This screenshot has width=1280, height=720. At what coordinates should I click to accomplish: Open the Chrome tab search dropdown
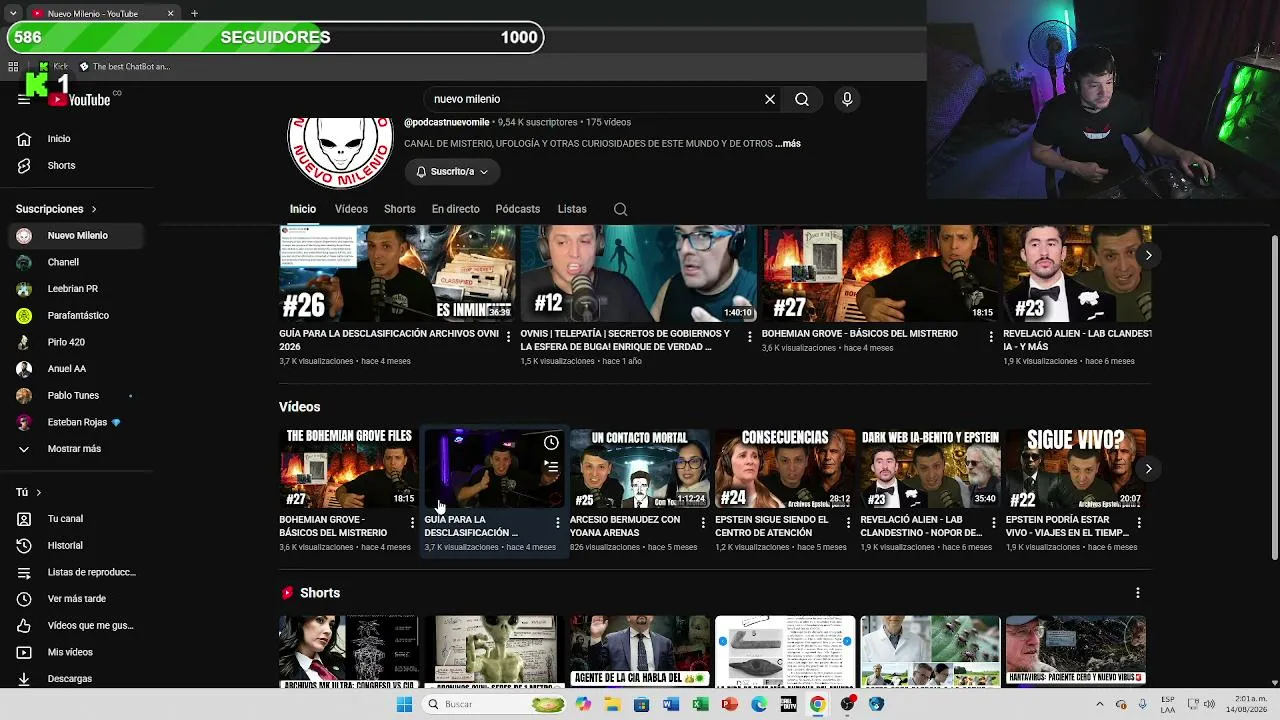13,13
